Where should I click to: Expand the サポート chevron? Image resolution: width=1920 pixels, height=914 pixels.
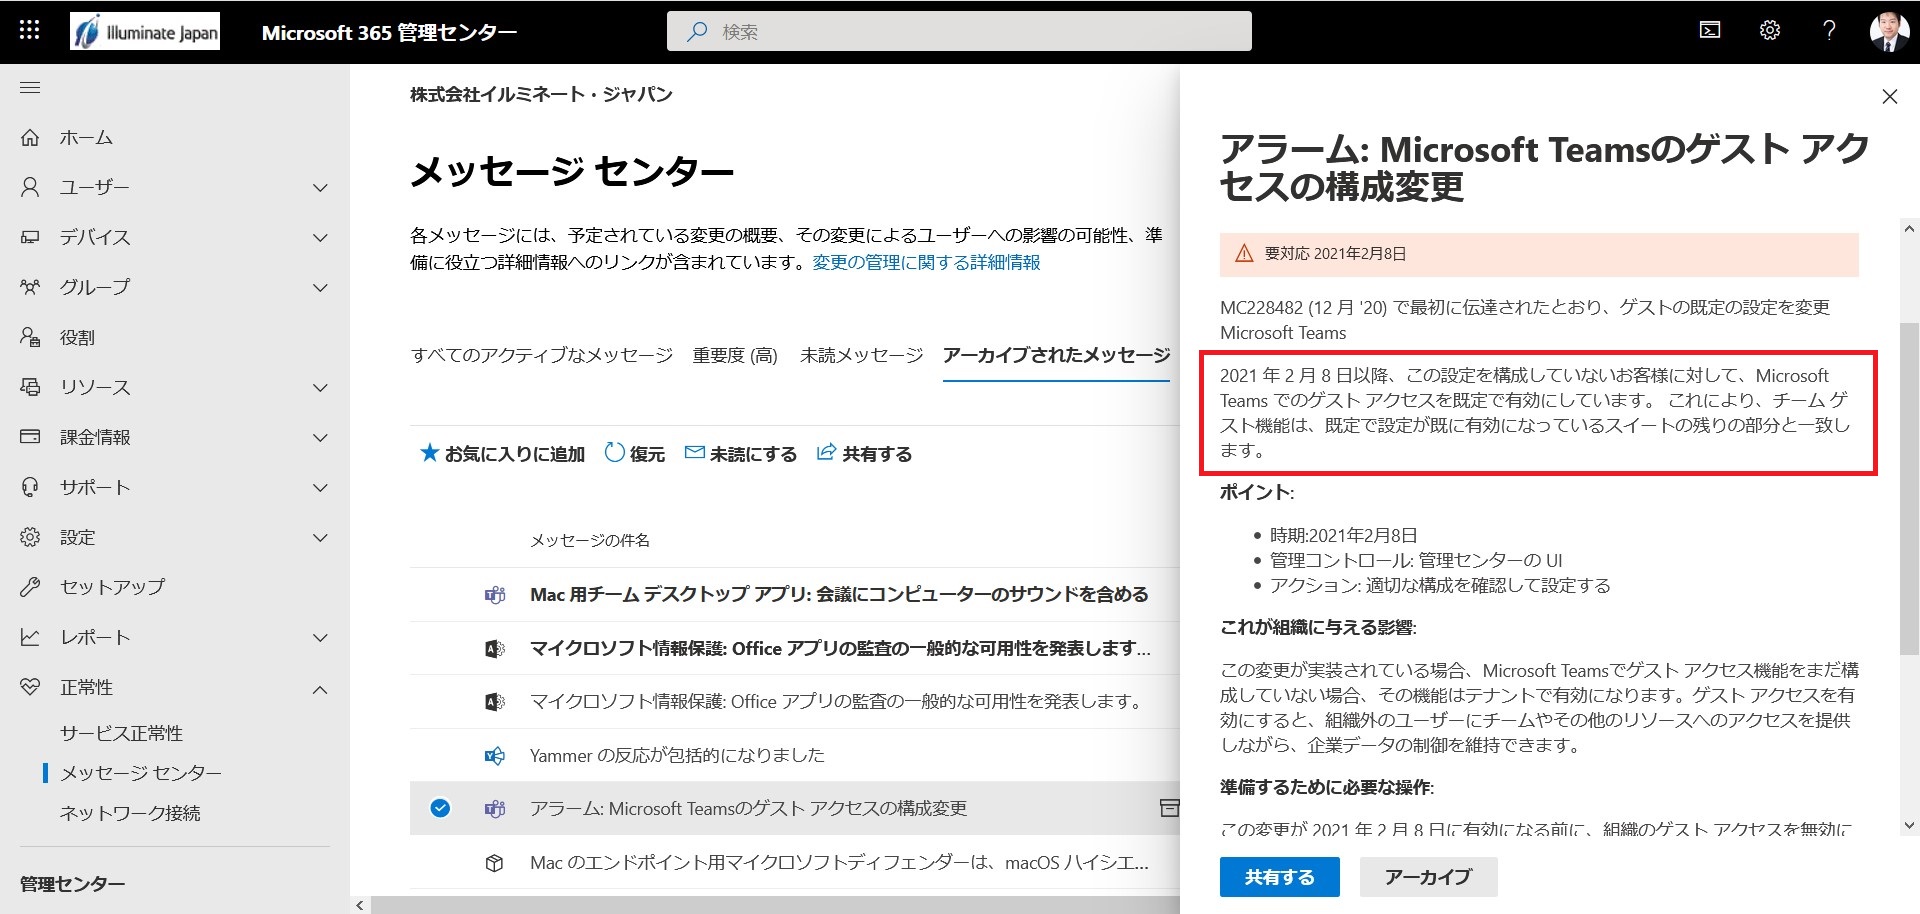pyautogui.click(x=320, y=488)
